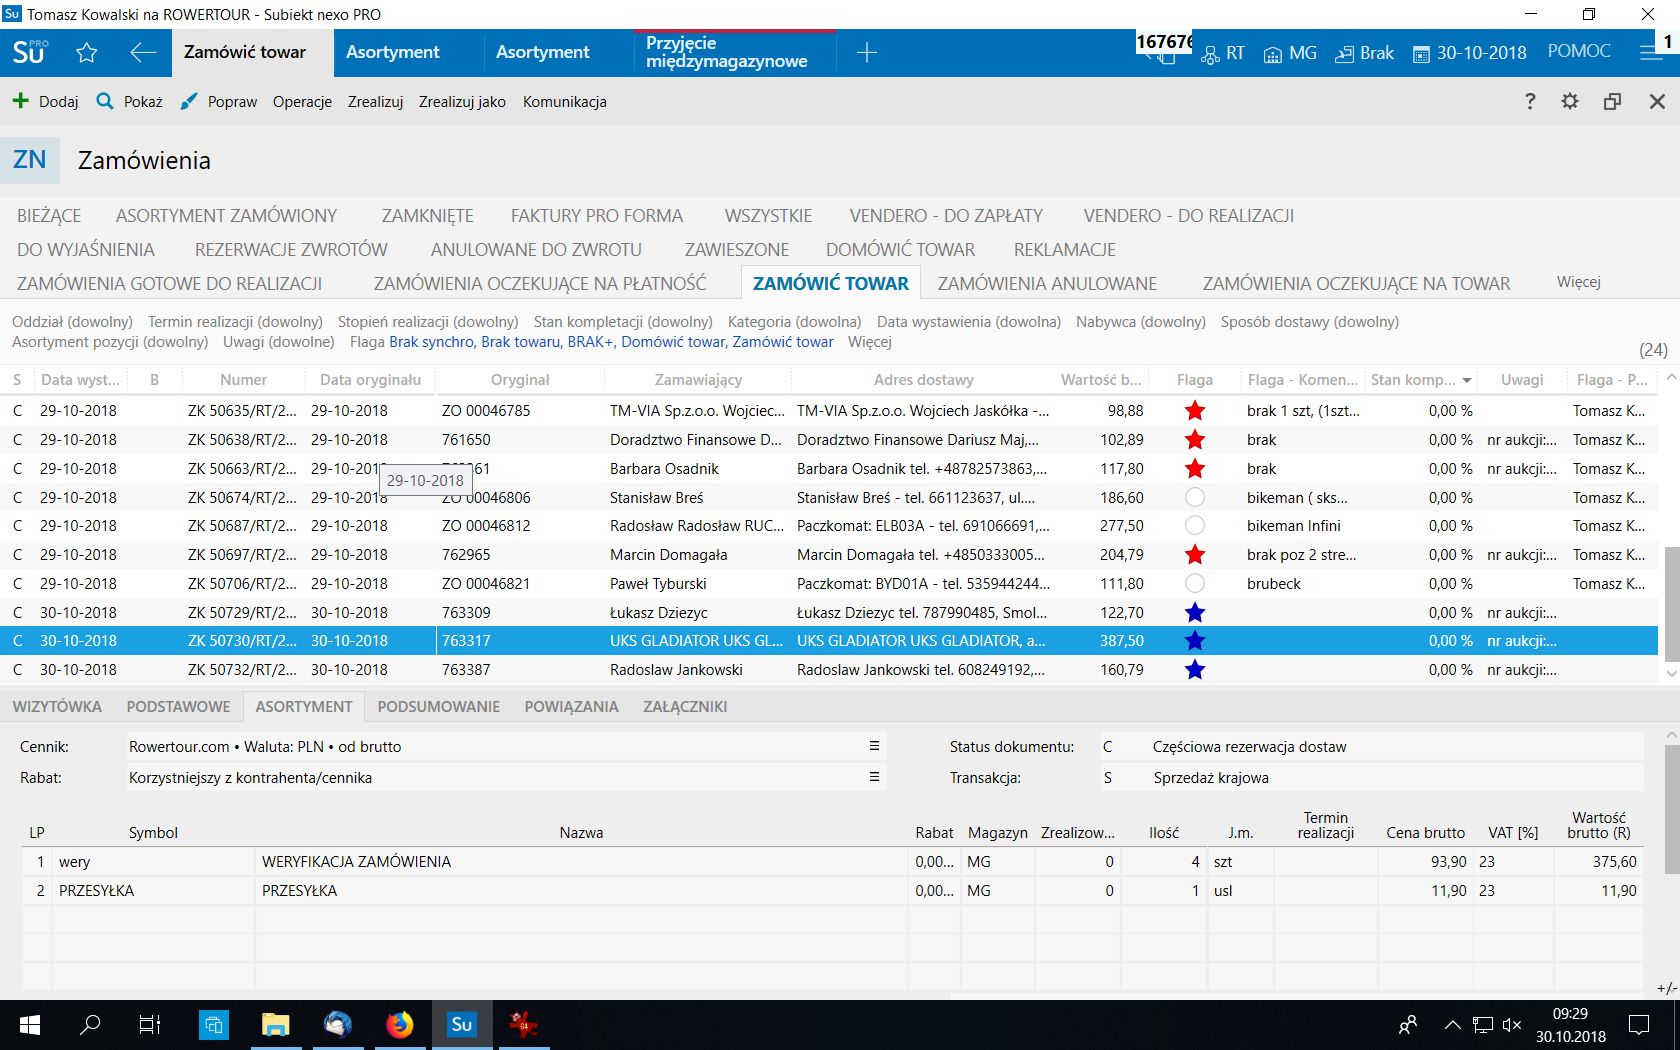This screenshot has width=1680, height=1050.
Task: Click Pokaż magnifier icon in toolbar
Action: pos(105,101)
